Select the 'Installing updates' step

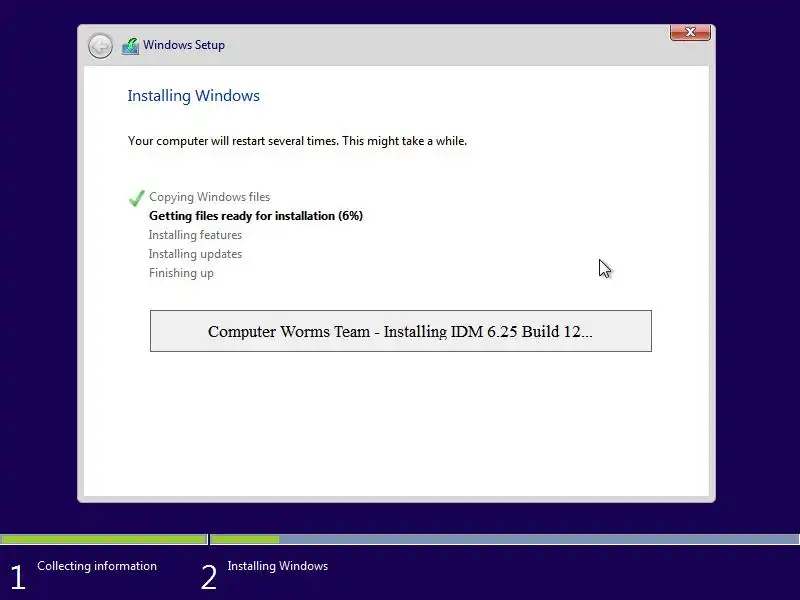click(x=195, y=254)
